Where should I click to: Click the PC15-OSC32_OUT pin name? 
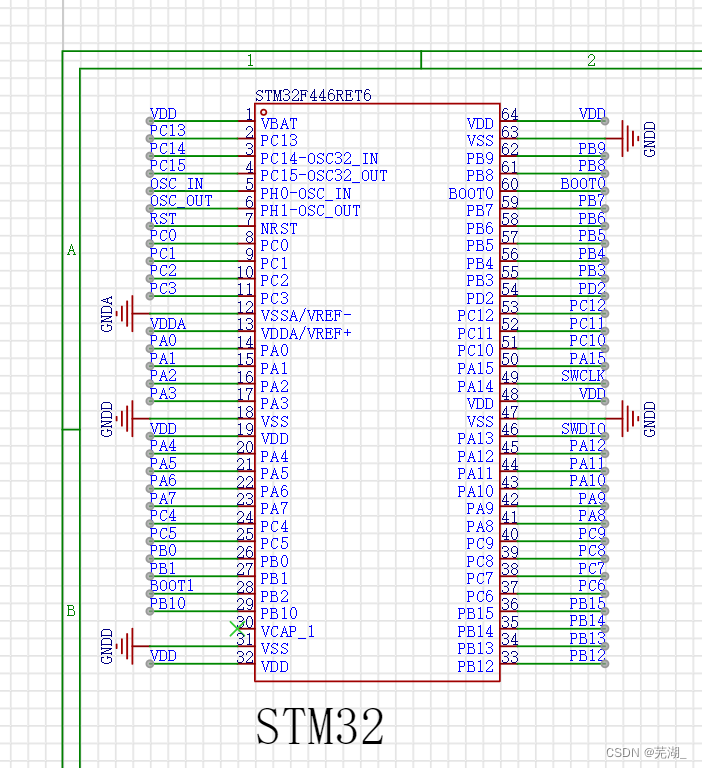(x=324, y=176)
